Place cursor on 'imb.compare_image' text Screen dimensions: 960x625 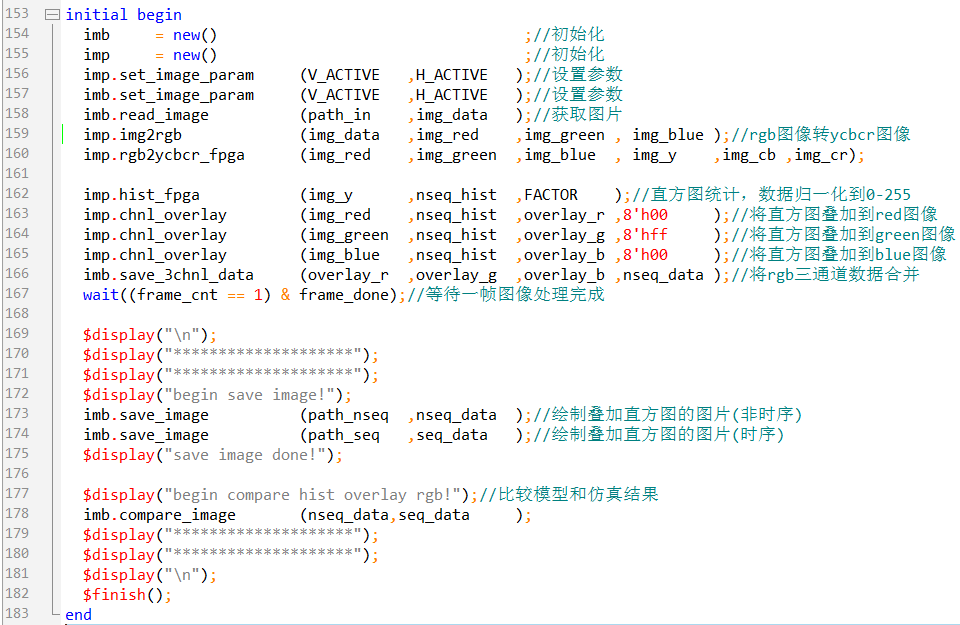point(160,515)
